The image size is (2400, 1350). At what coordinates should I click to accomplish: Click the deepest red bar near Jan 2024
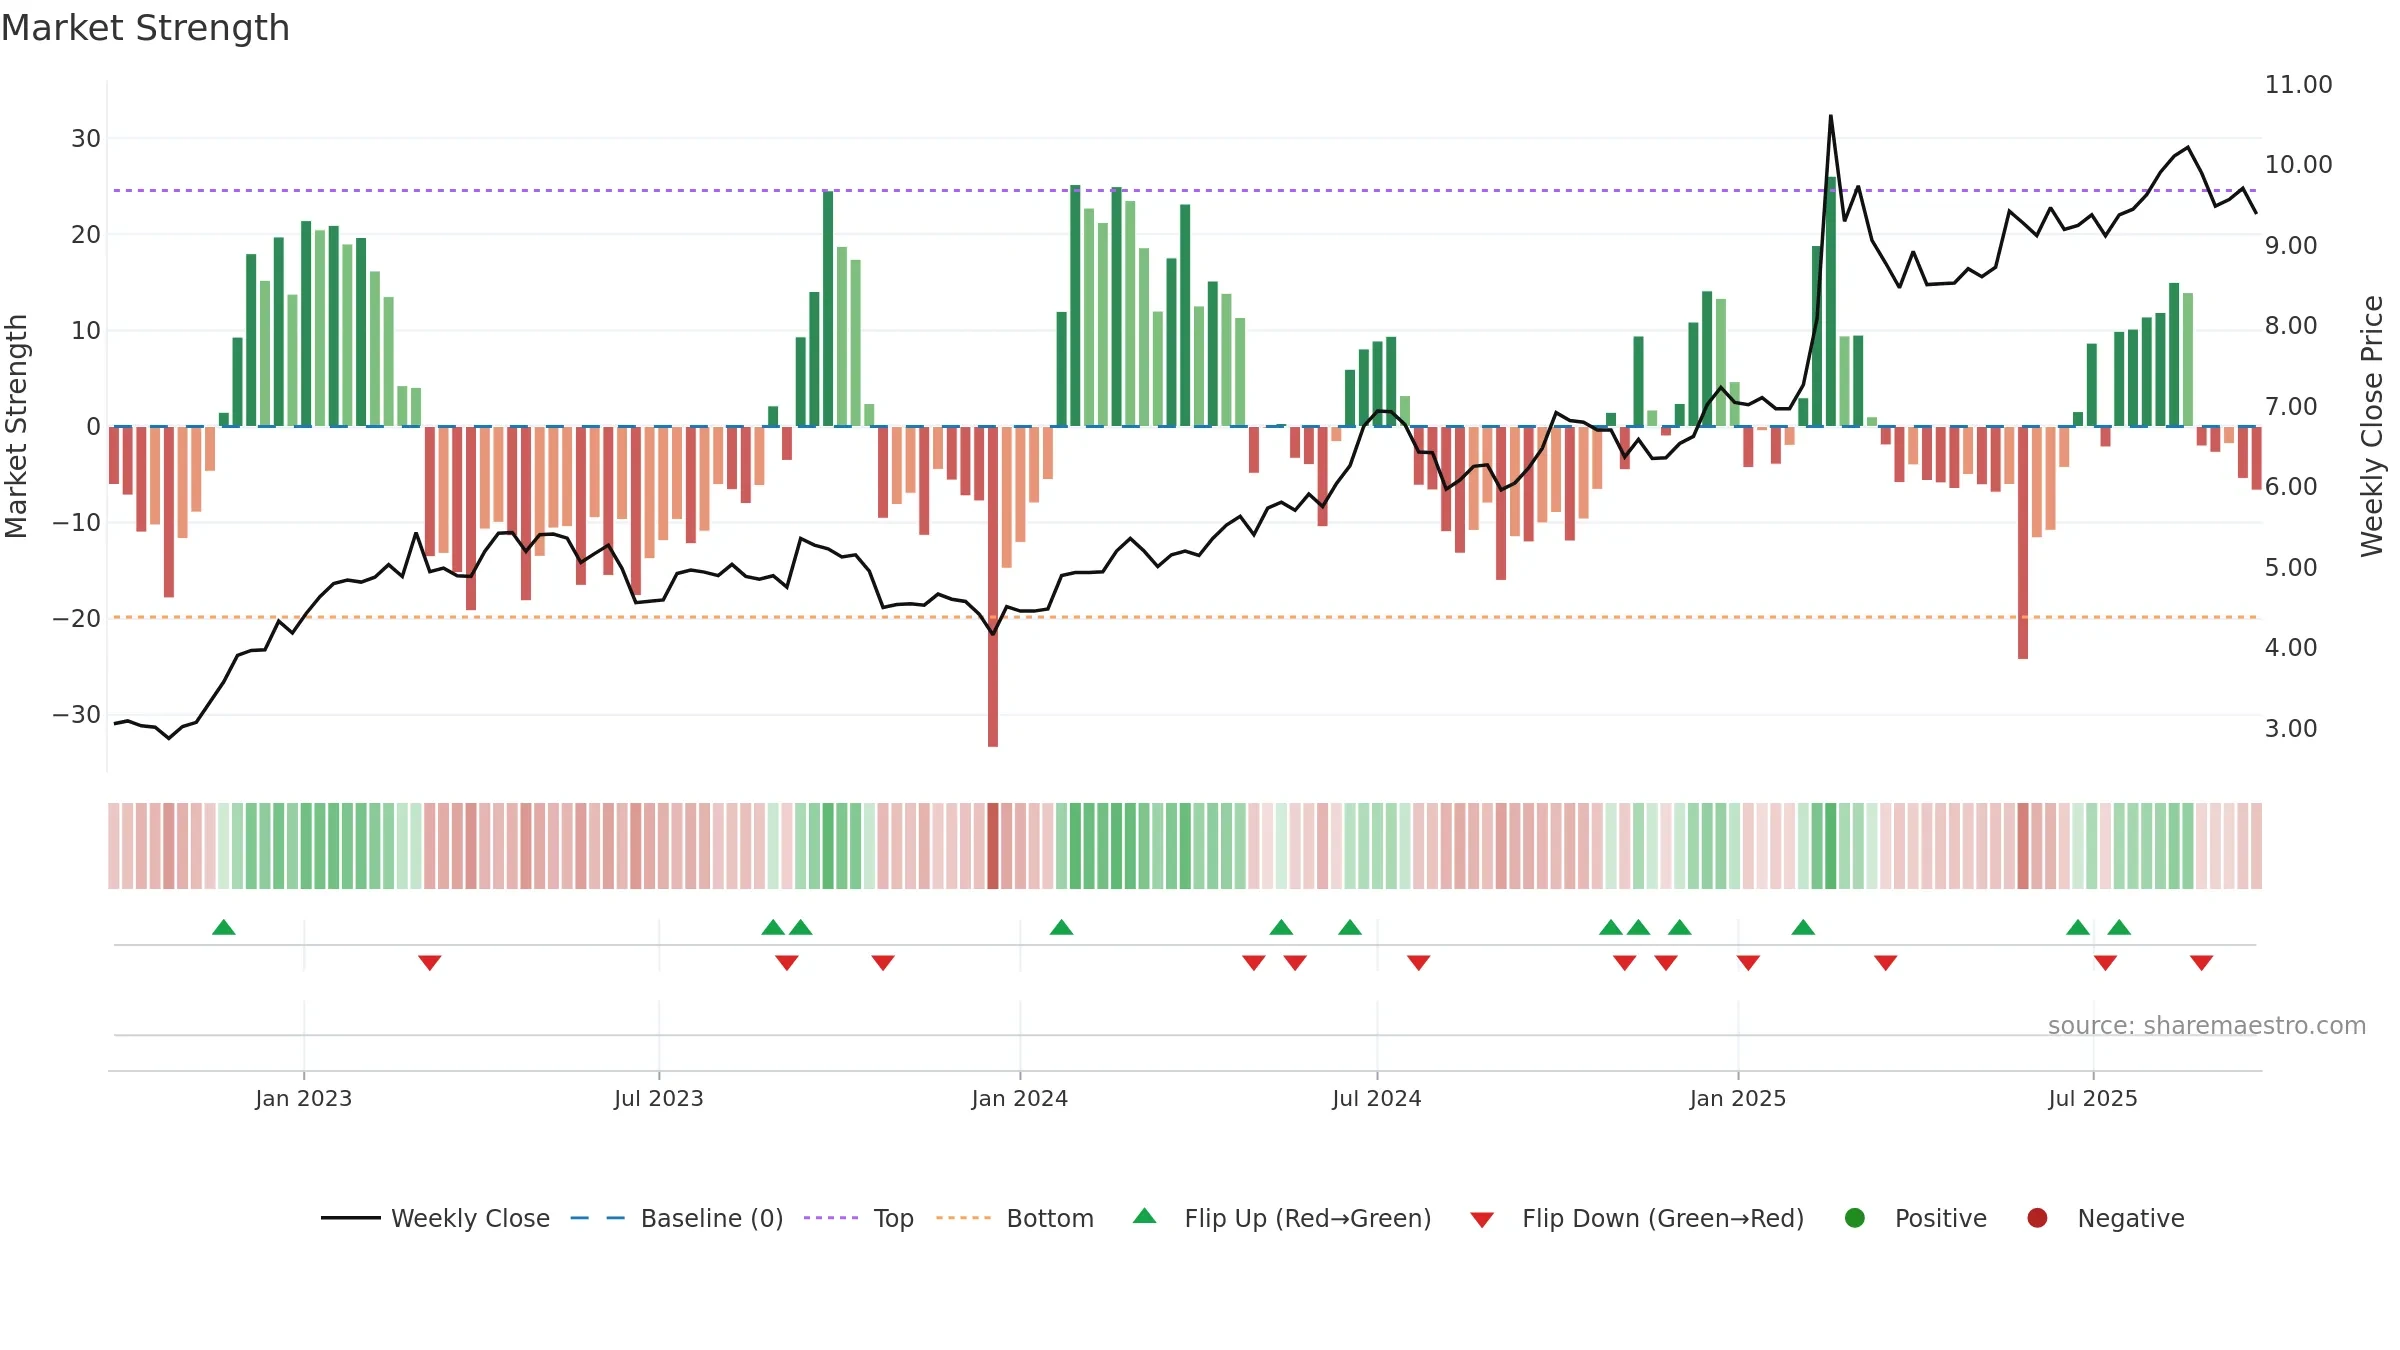click(x=993, y=586)
